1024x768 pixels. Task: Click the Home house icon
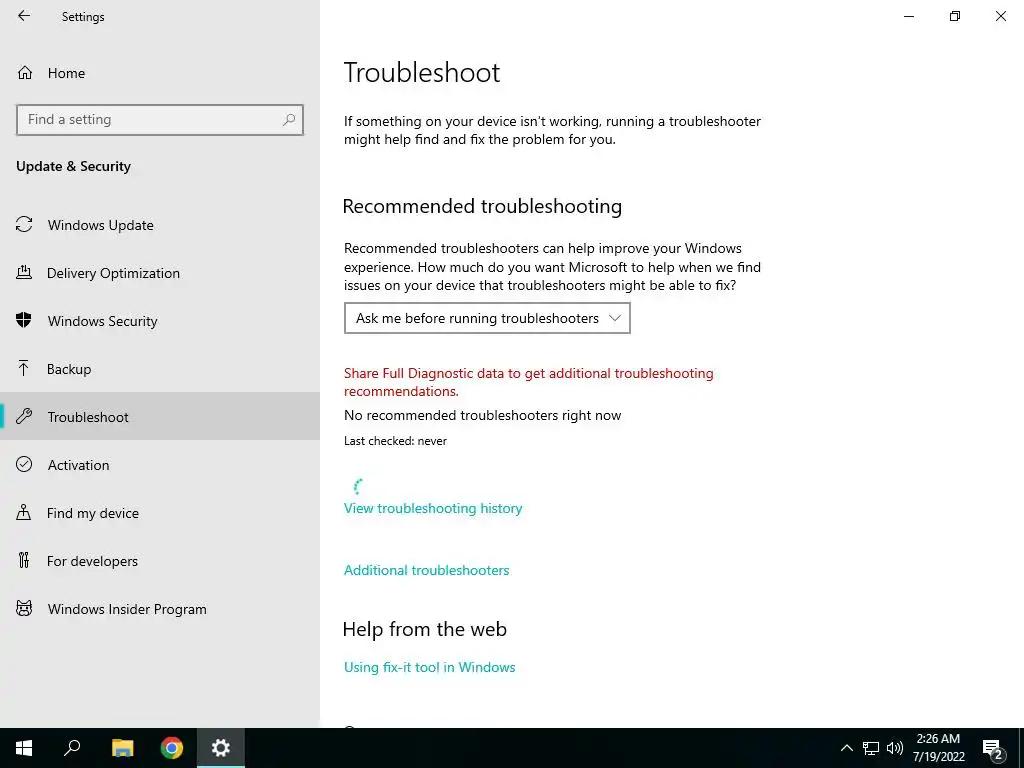click(25, 72)
